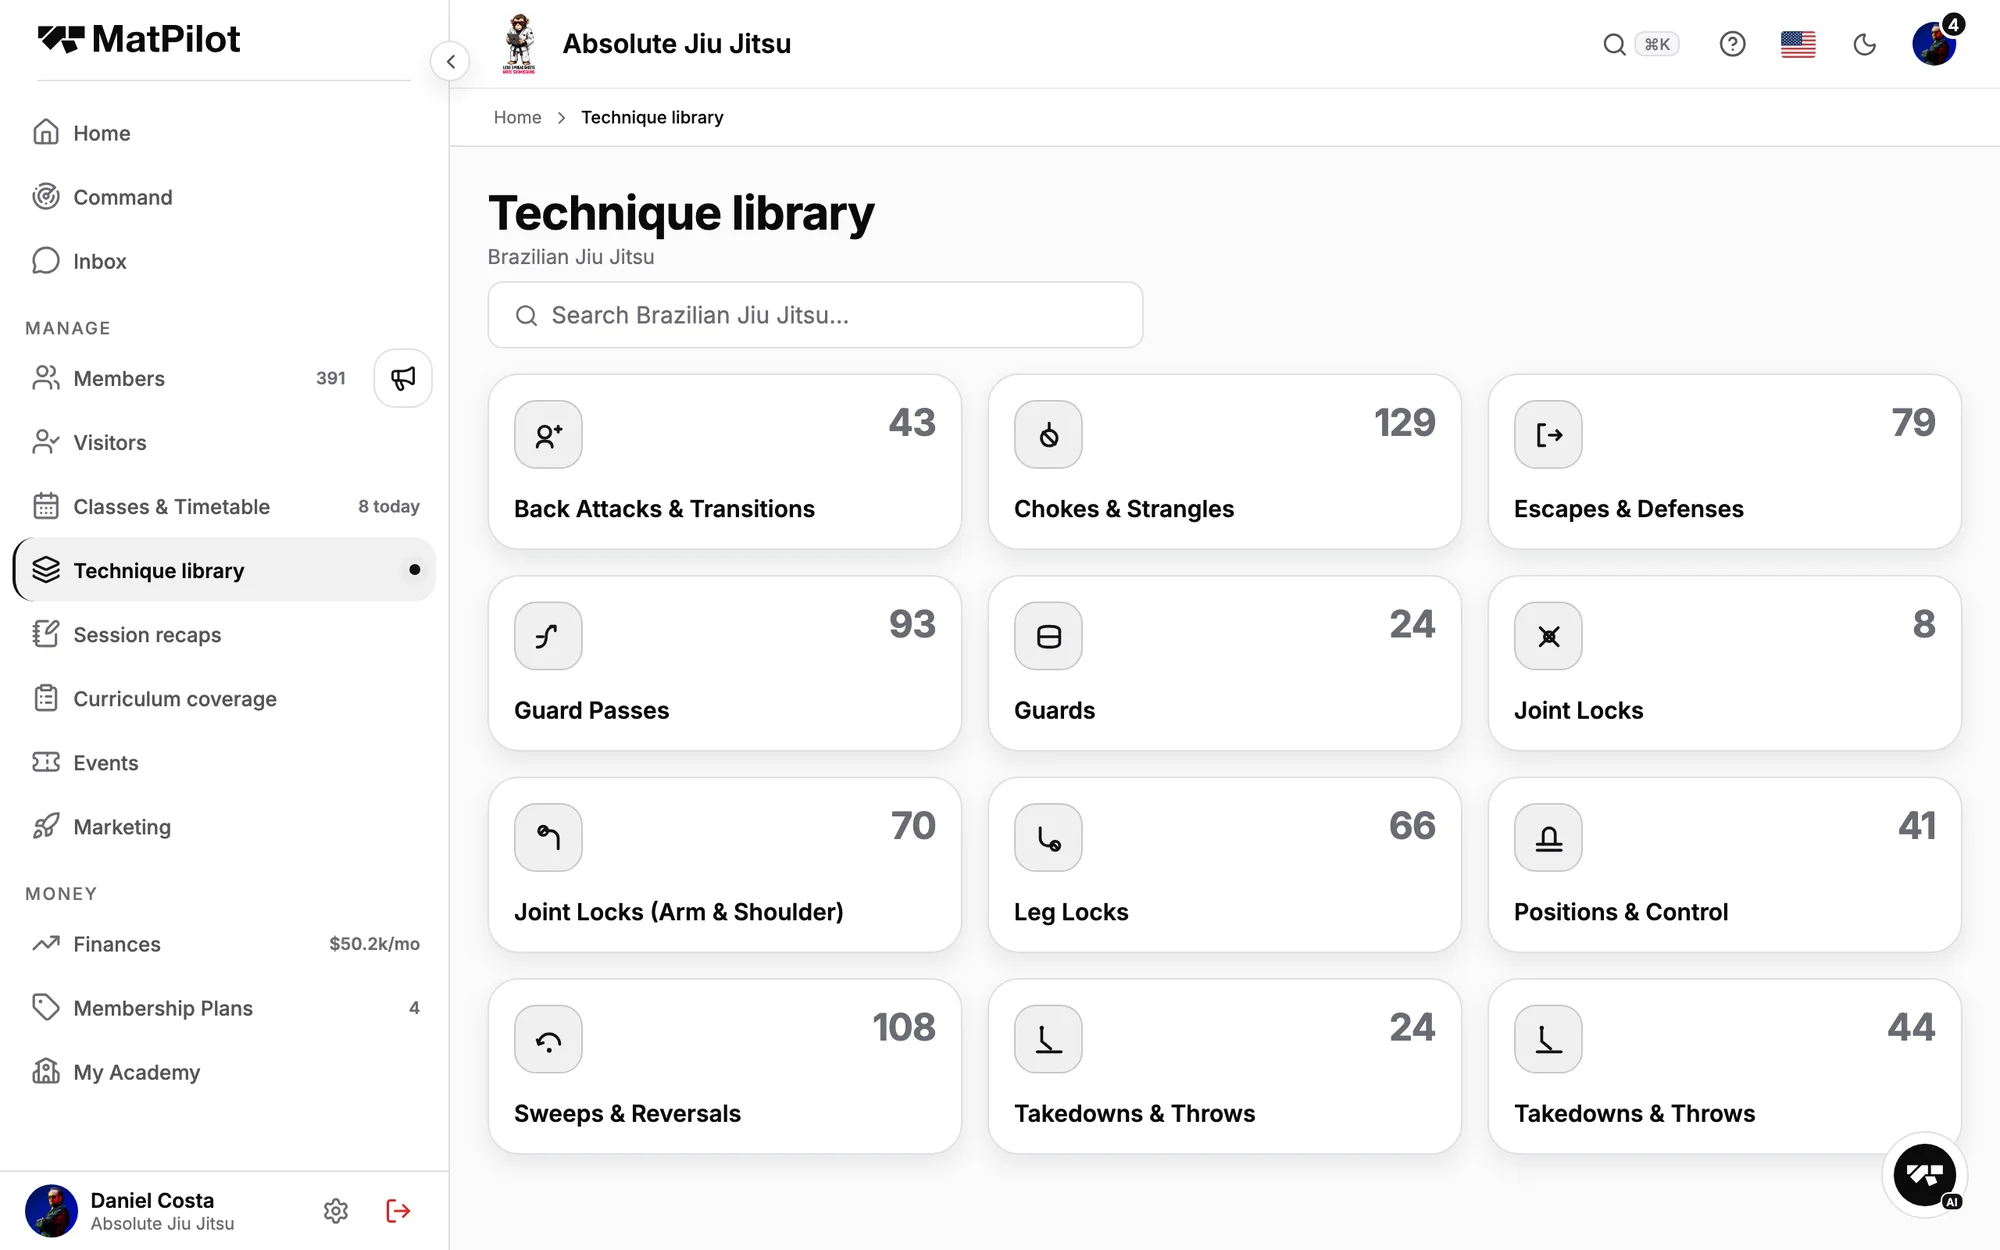Open the Leg Locks card title
The image size is (2000, 1250).
(x=1071, y=912)
